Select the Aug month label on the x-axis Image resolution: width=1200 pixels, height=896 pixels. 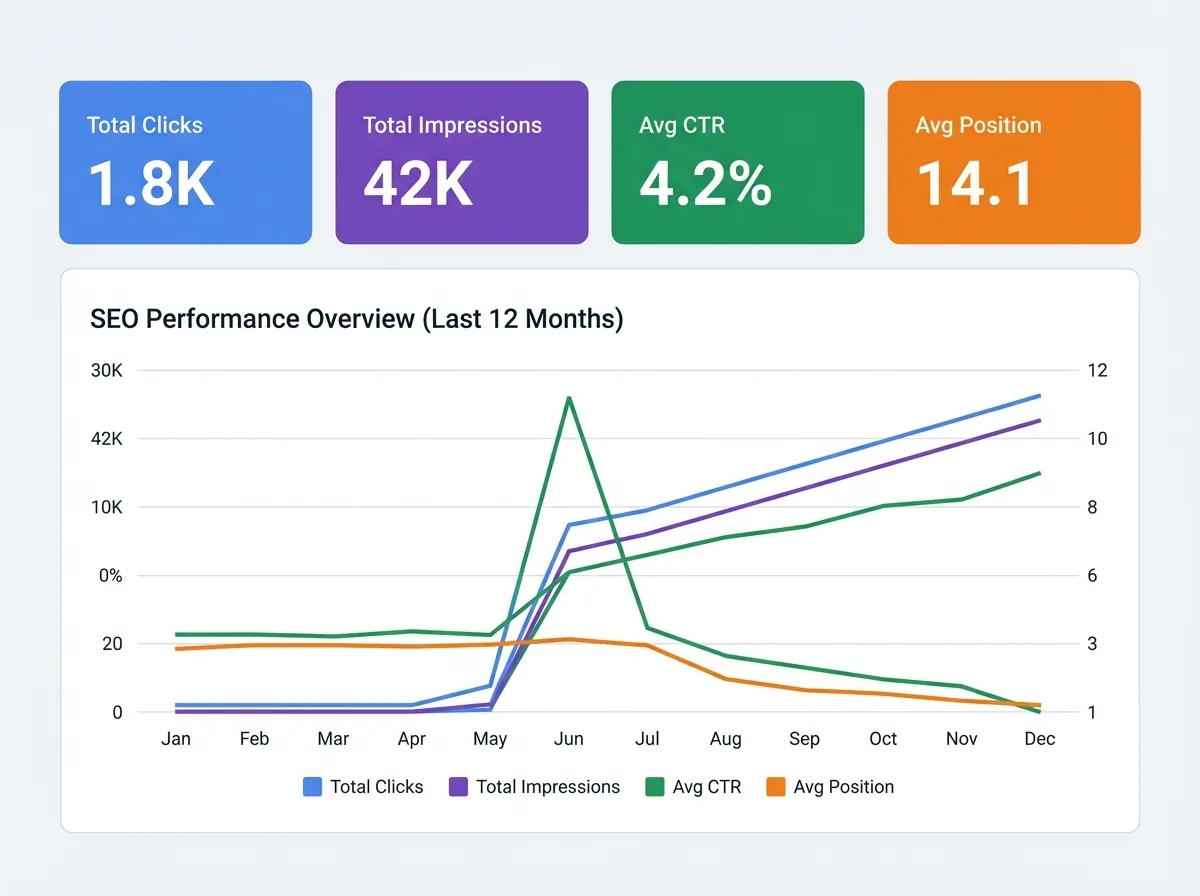726,739
